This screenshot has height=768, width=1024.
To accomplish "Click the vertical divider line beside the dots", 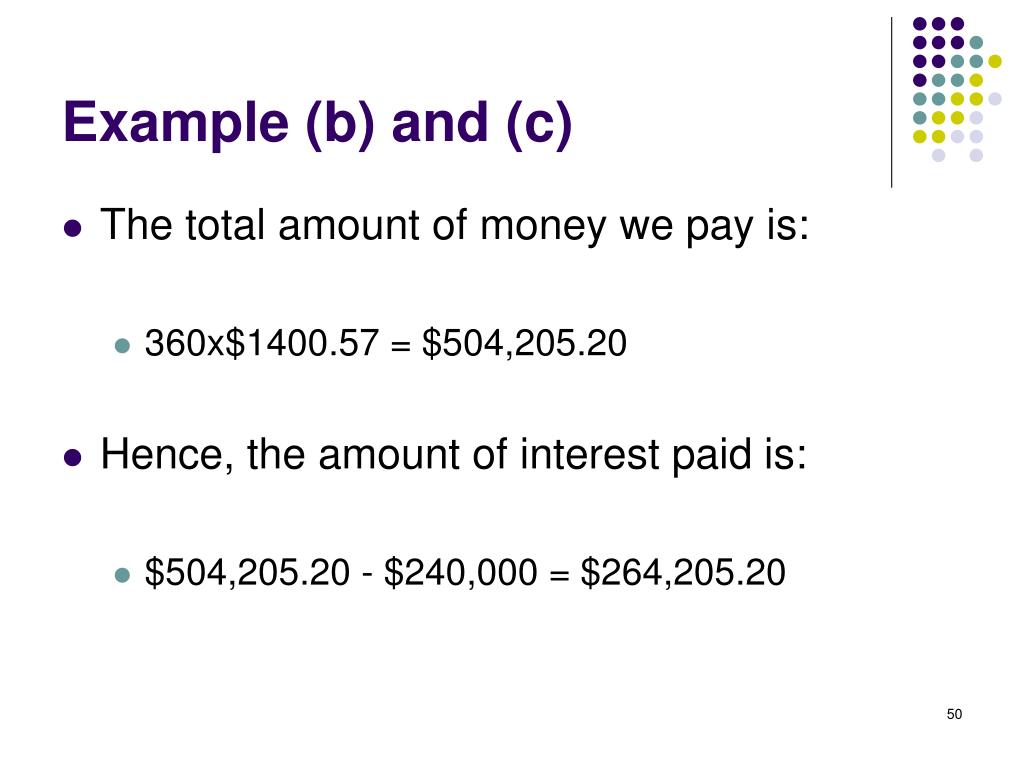I will pos(891,102).
